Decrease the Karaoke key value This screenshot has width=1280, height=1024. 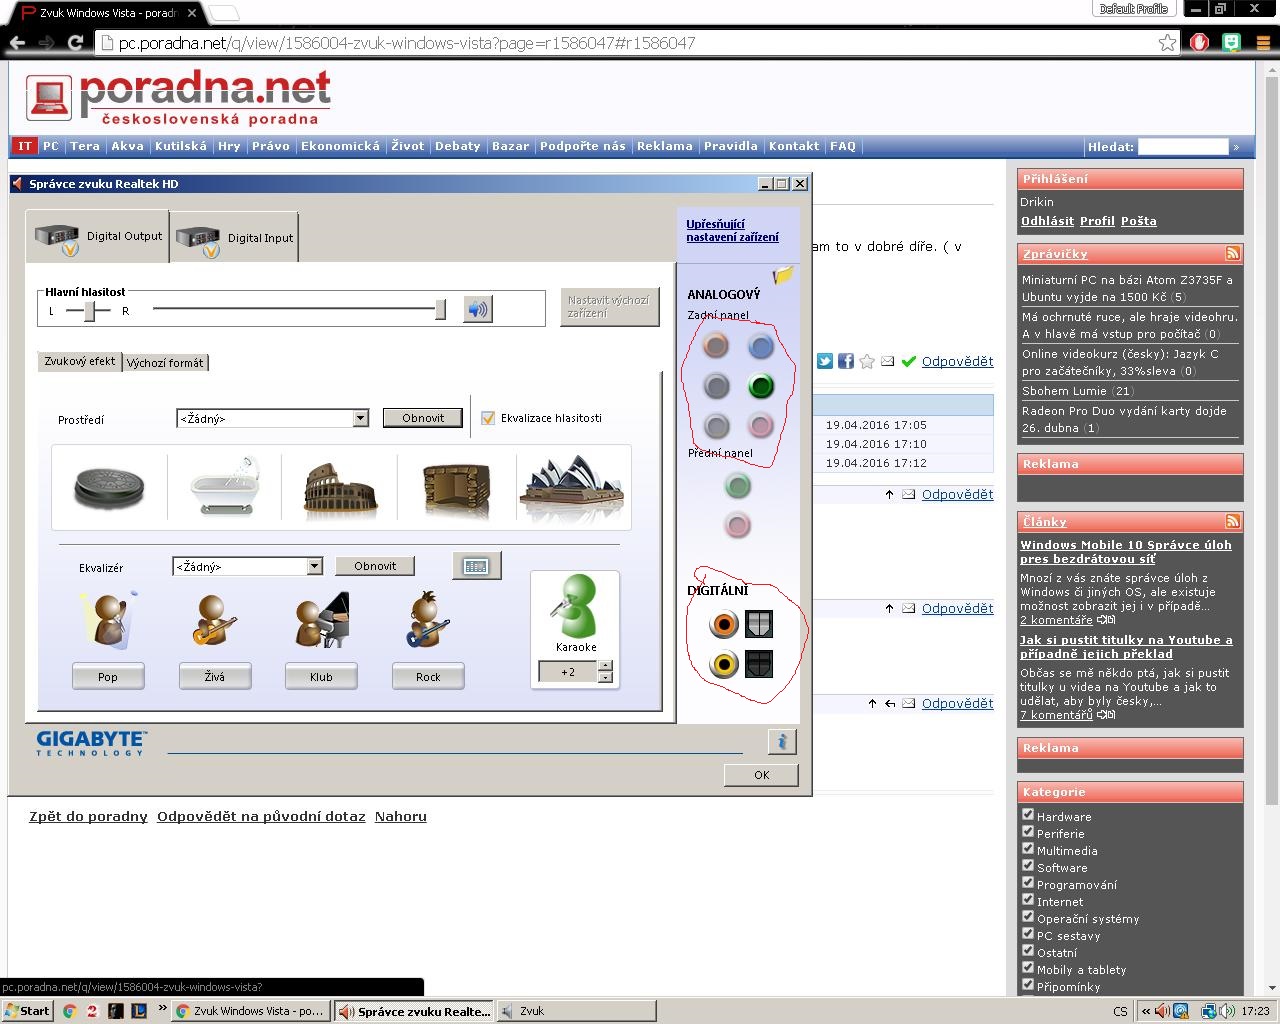click(x=605, y=677)
